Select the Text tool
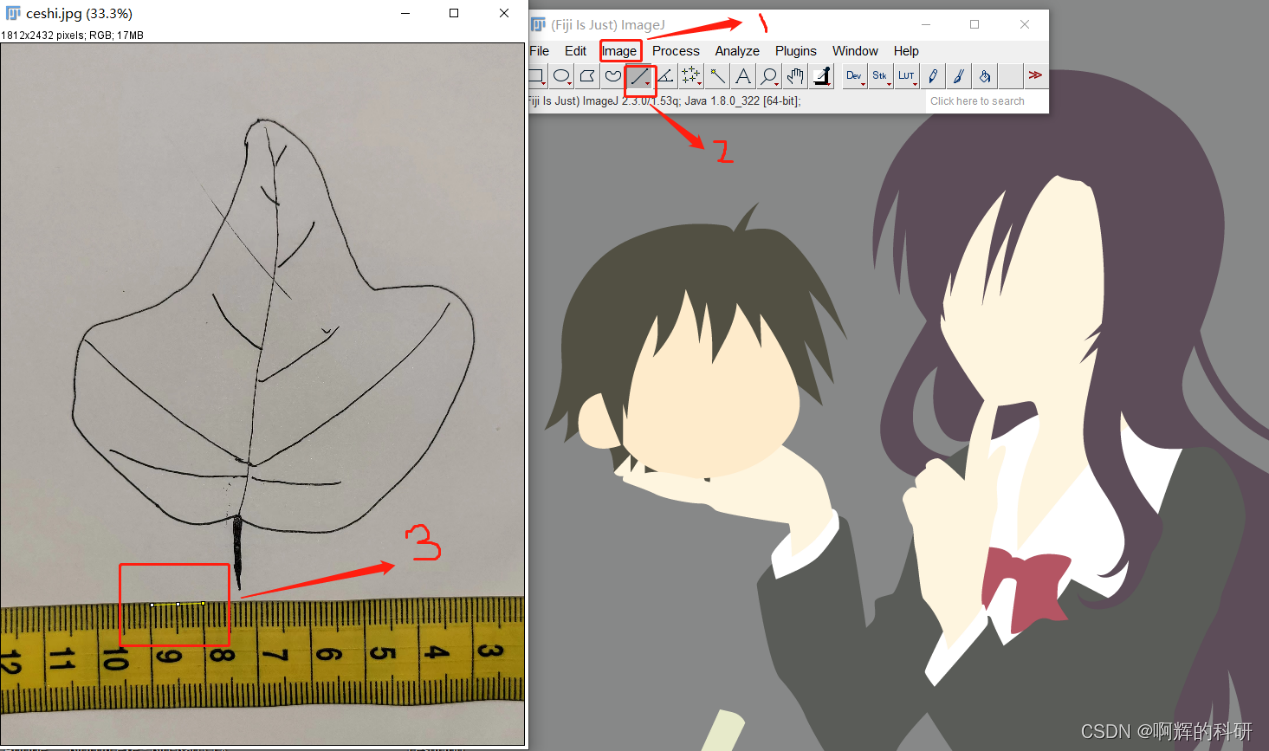Image resolution: width=1269 pixels, height=751 pixels. (743, 76)
